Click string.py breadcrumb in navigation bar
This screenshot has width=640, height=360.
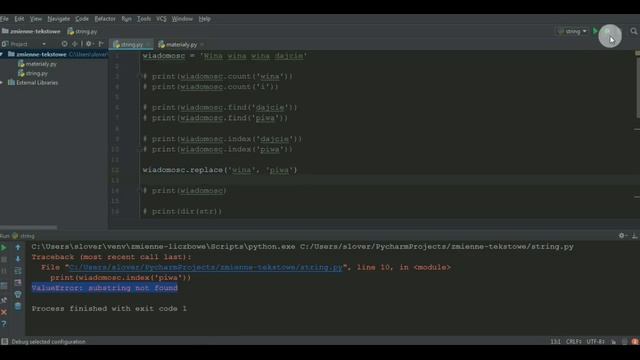(82, 31)
